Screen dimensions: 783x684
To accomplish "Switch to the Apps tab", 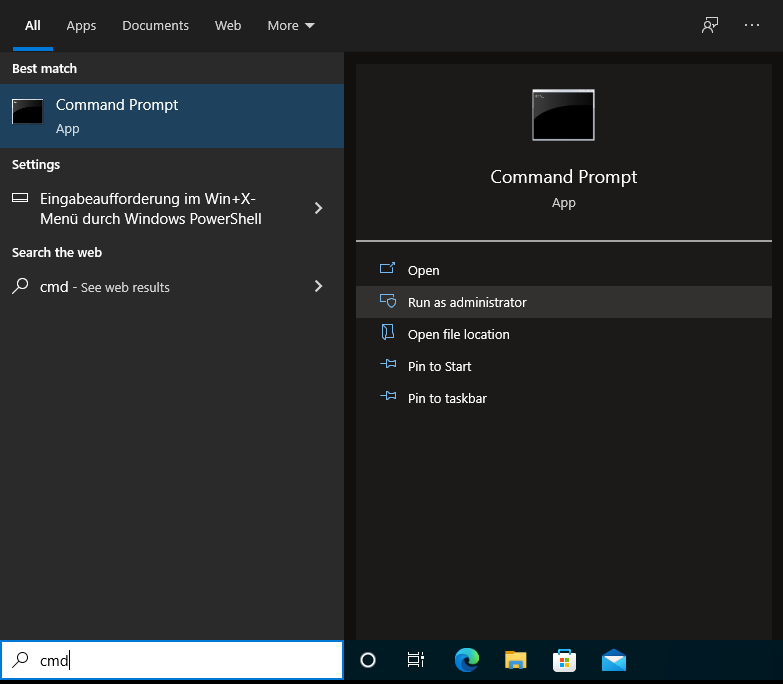I will coord(81,25).
